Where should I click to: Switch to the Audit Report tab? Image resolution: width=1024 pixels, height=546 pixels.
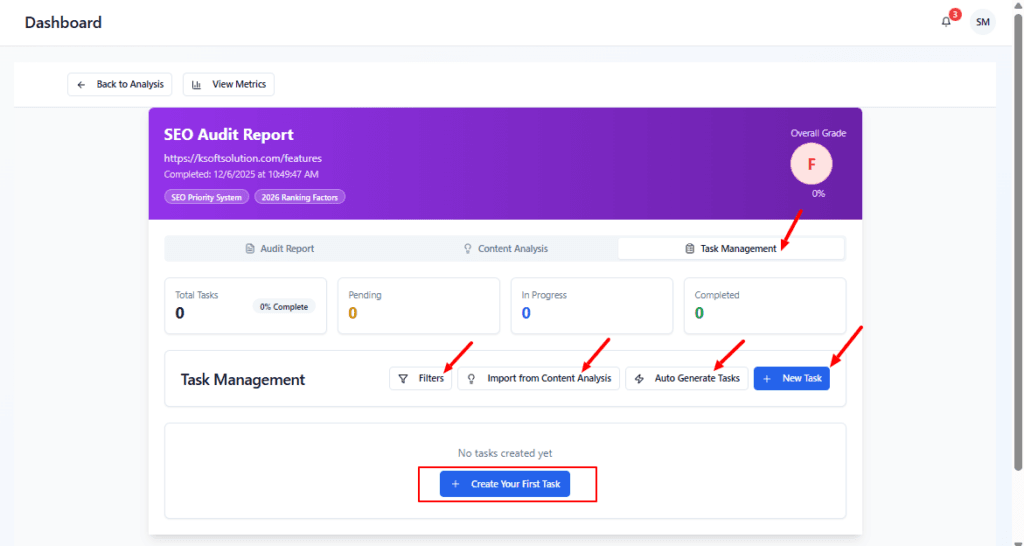point(279,248)
